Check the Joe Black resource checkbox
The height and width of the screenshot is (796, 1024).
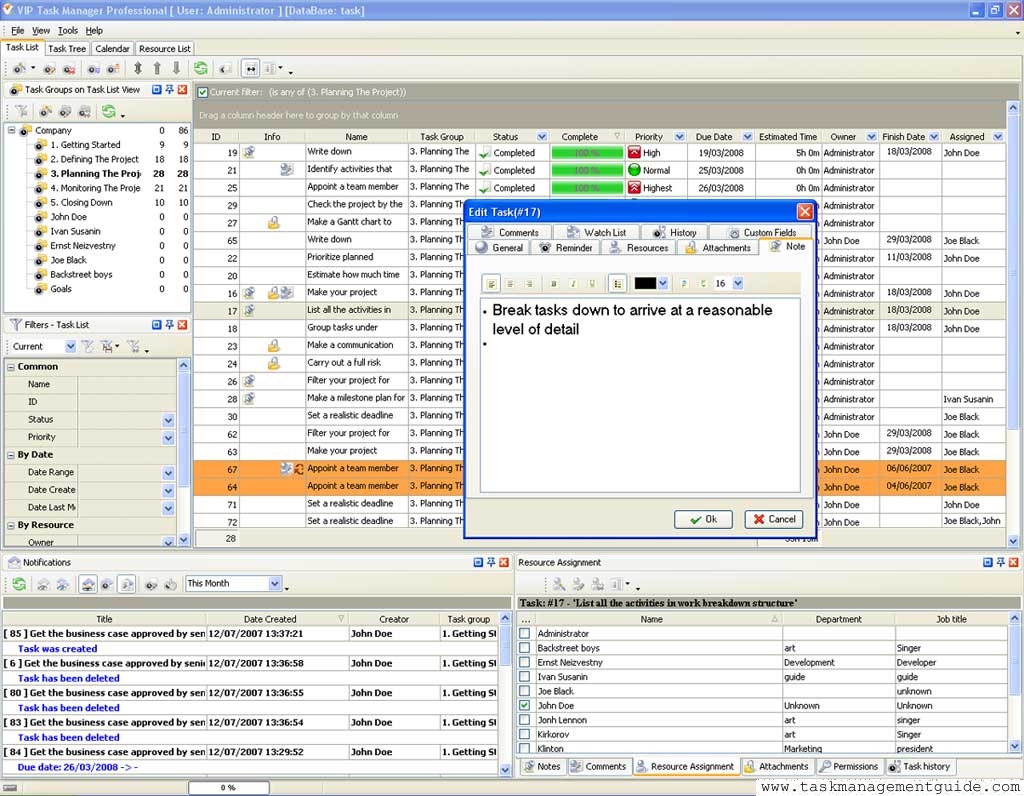point(524,691)
